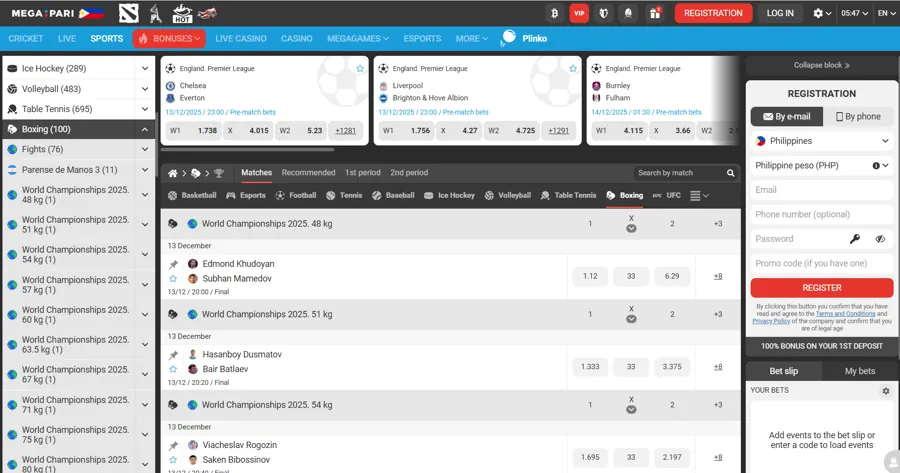Click the search magnifier icon

(731, 173)
